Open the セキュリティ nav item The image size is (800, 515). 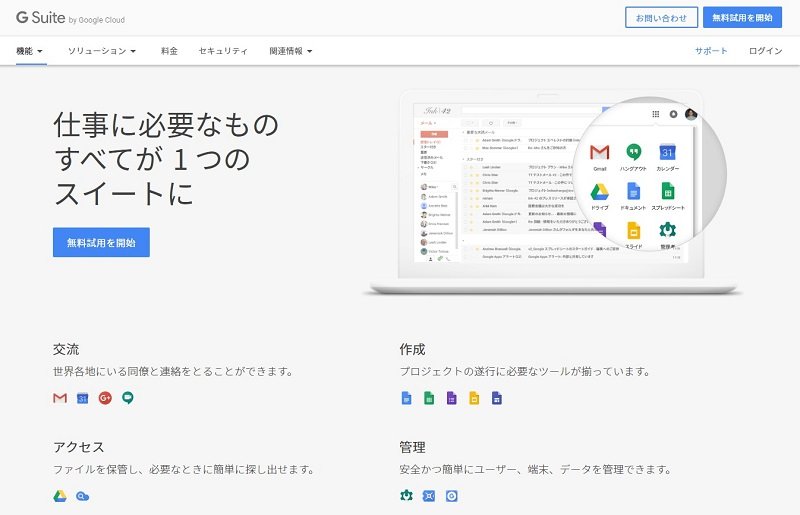click(x=223, y=51)
